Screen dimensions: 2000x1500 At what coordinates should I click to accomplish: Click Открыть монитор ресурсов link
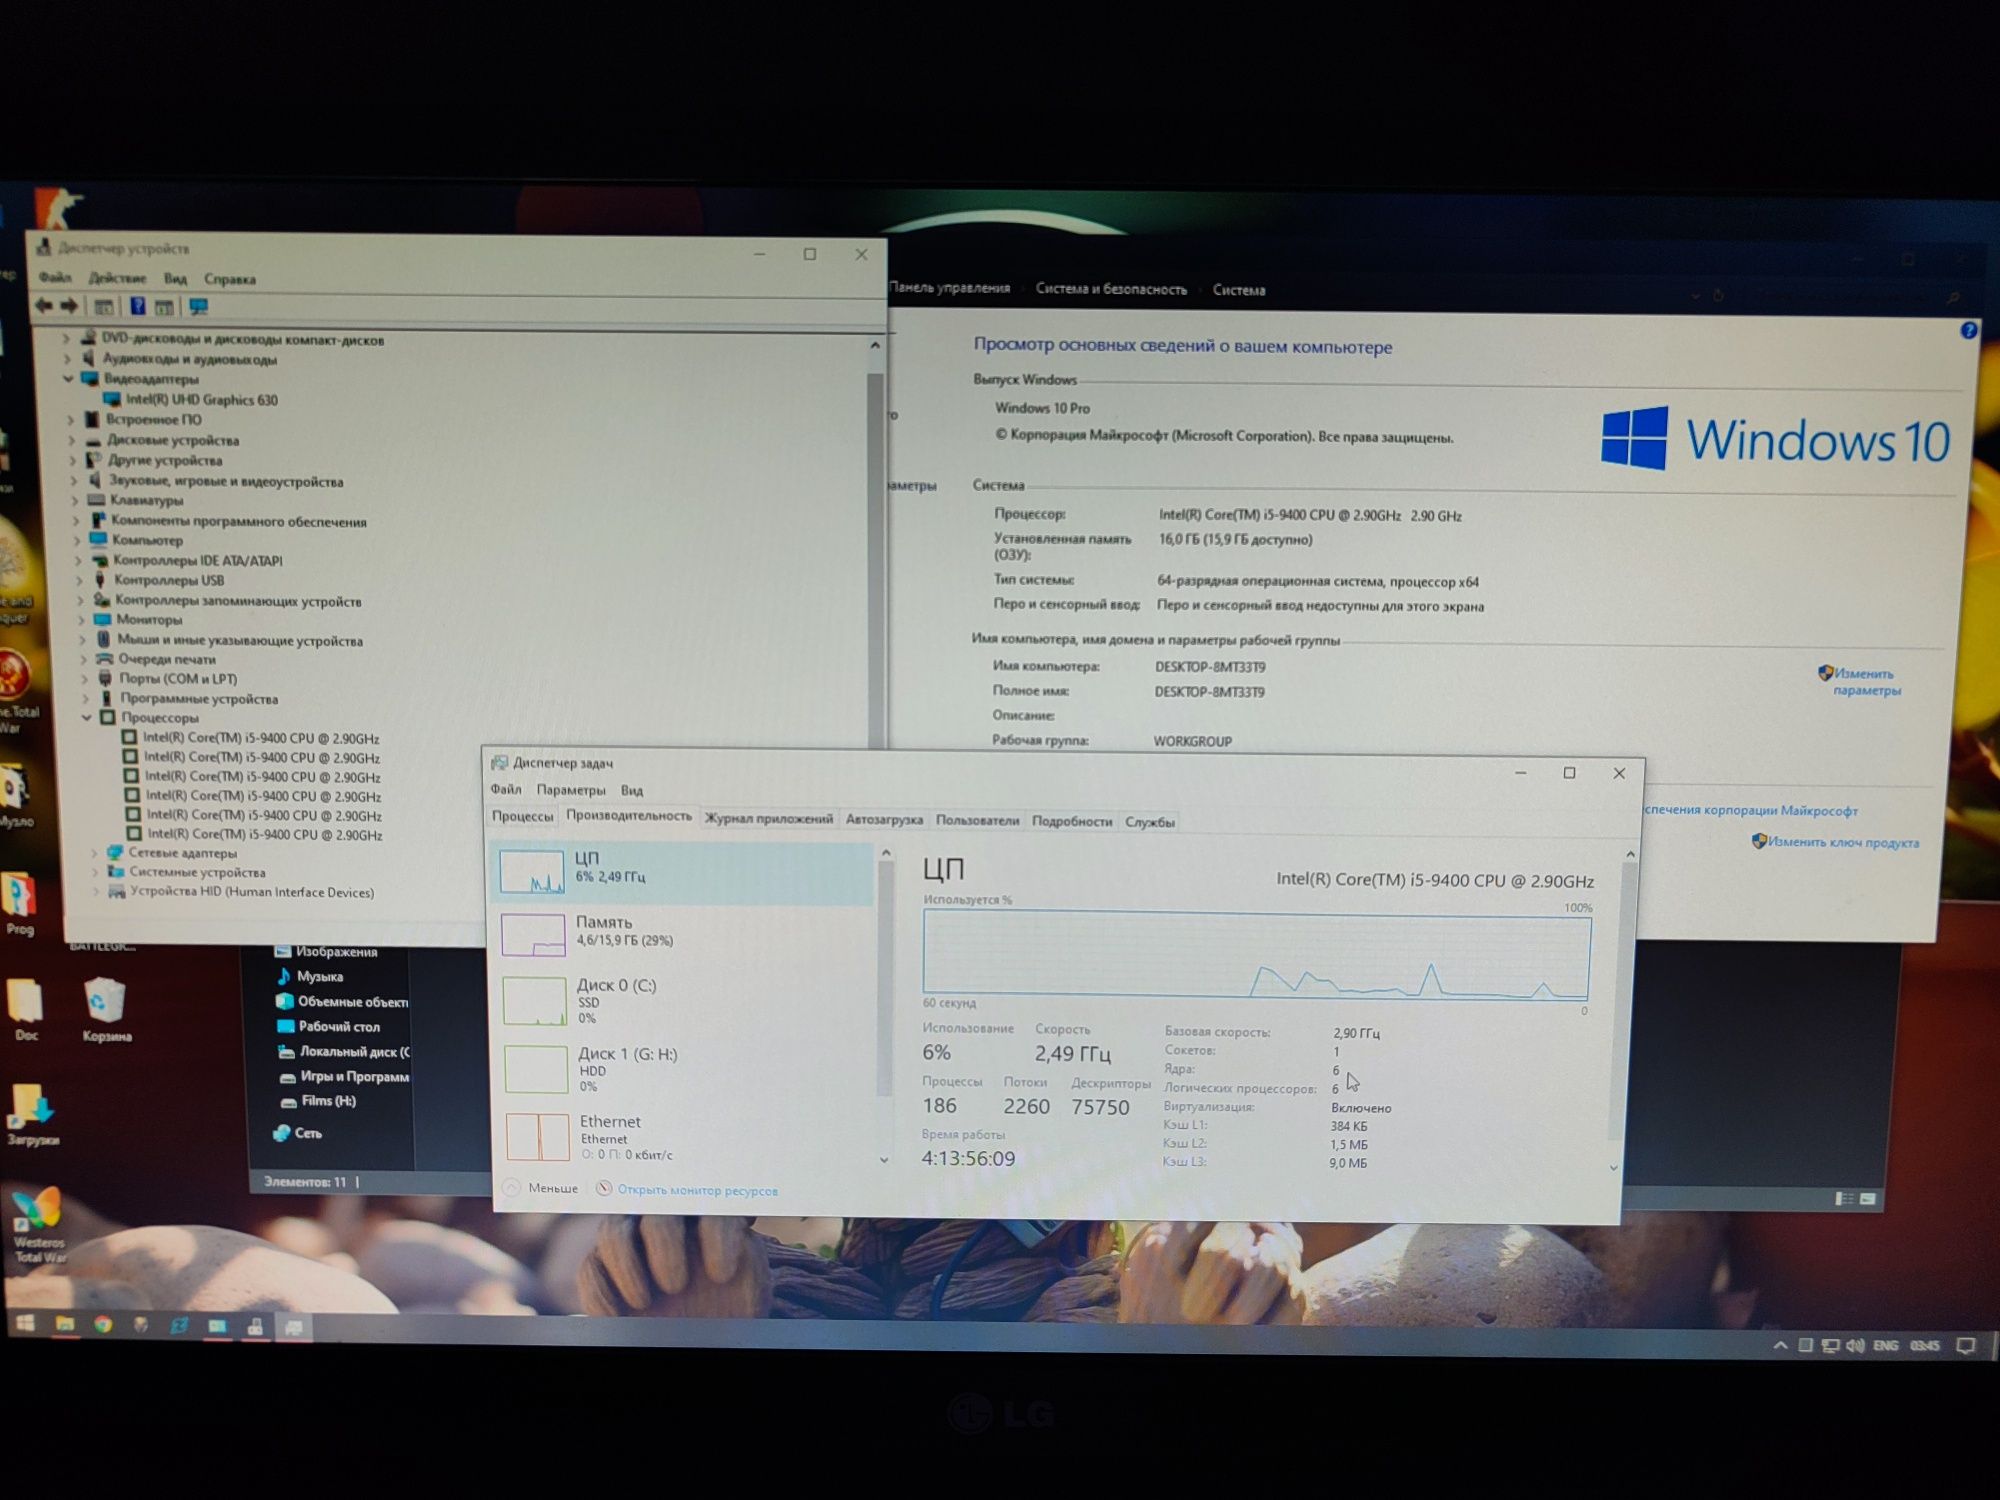pyautogui.click(x=697, y=1190)
